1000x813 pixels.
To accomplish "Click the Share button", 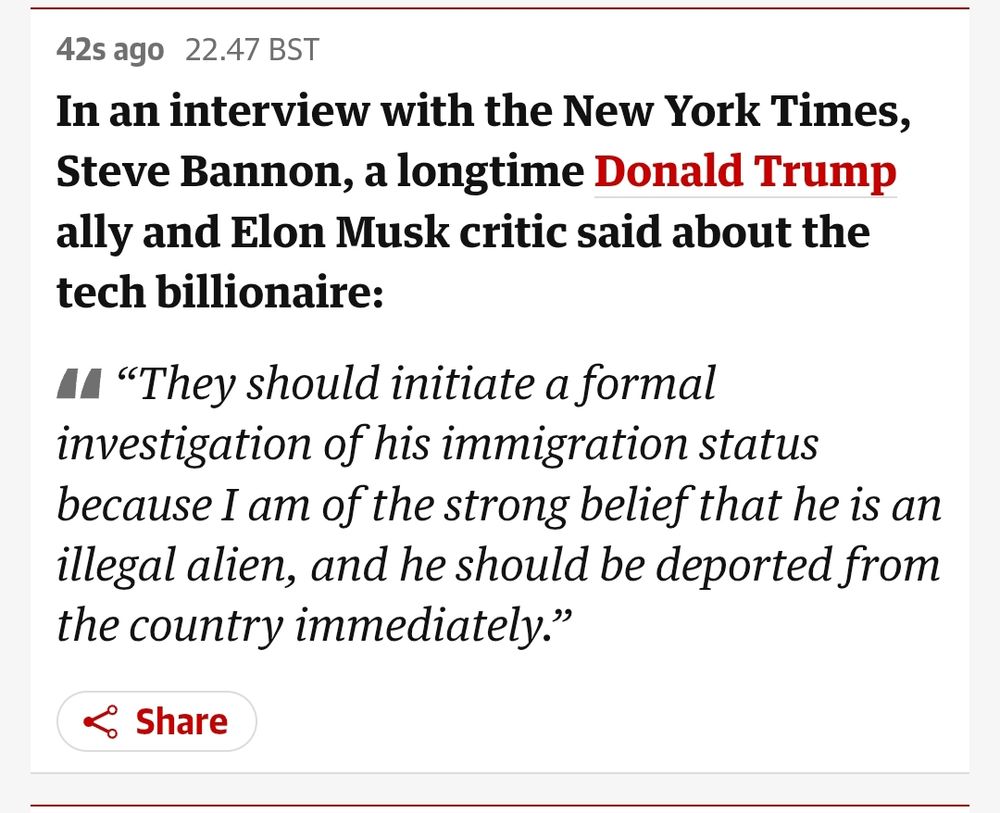I will point(157,721).
